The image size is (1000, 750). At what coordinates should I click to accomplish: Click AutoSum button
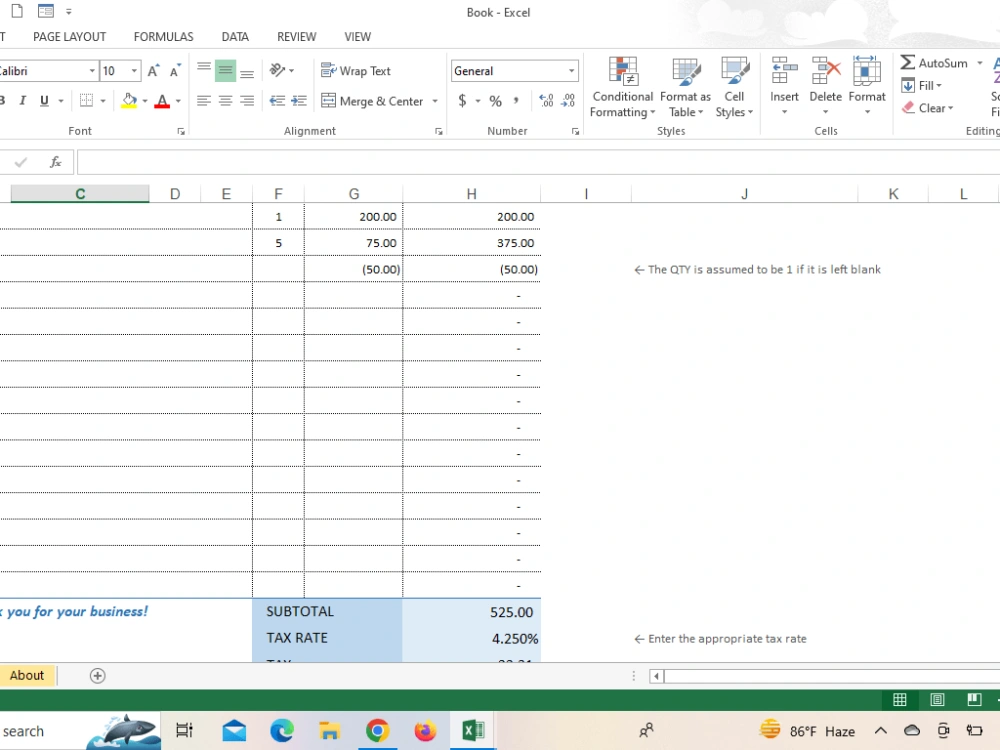[x=935, y=62]
